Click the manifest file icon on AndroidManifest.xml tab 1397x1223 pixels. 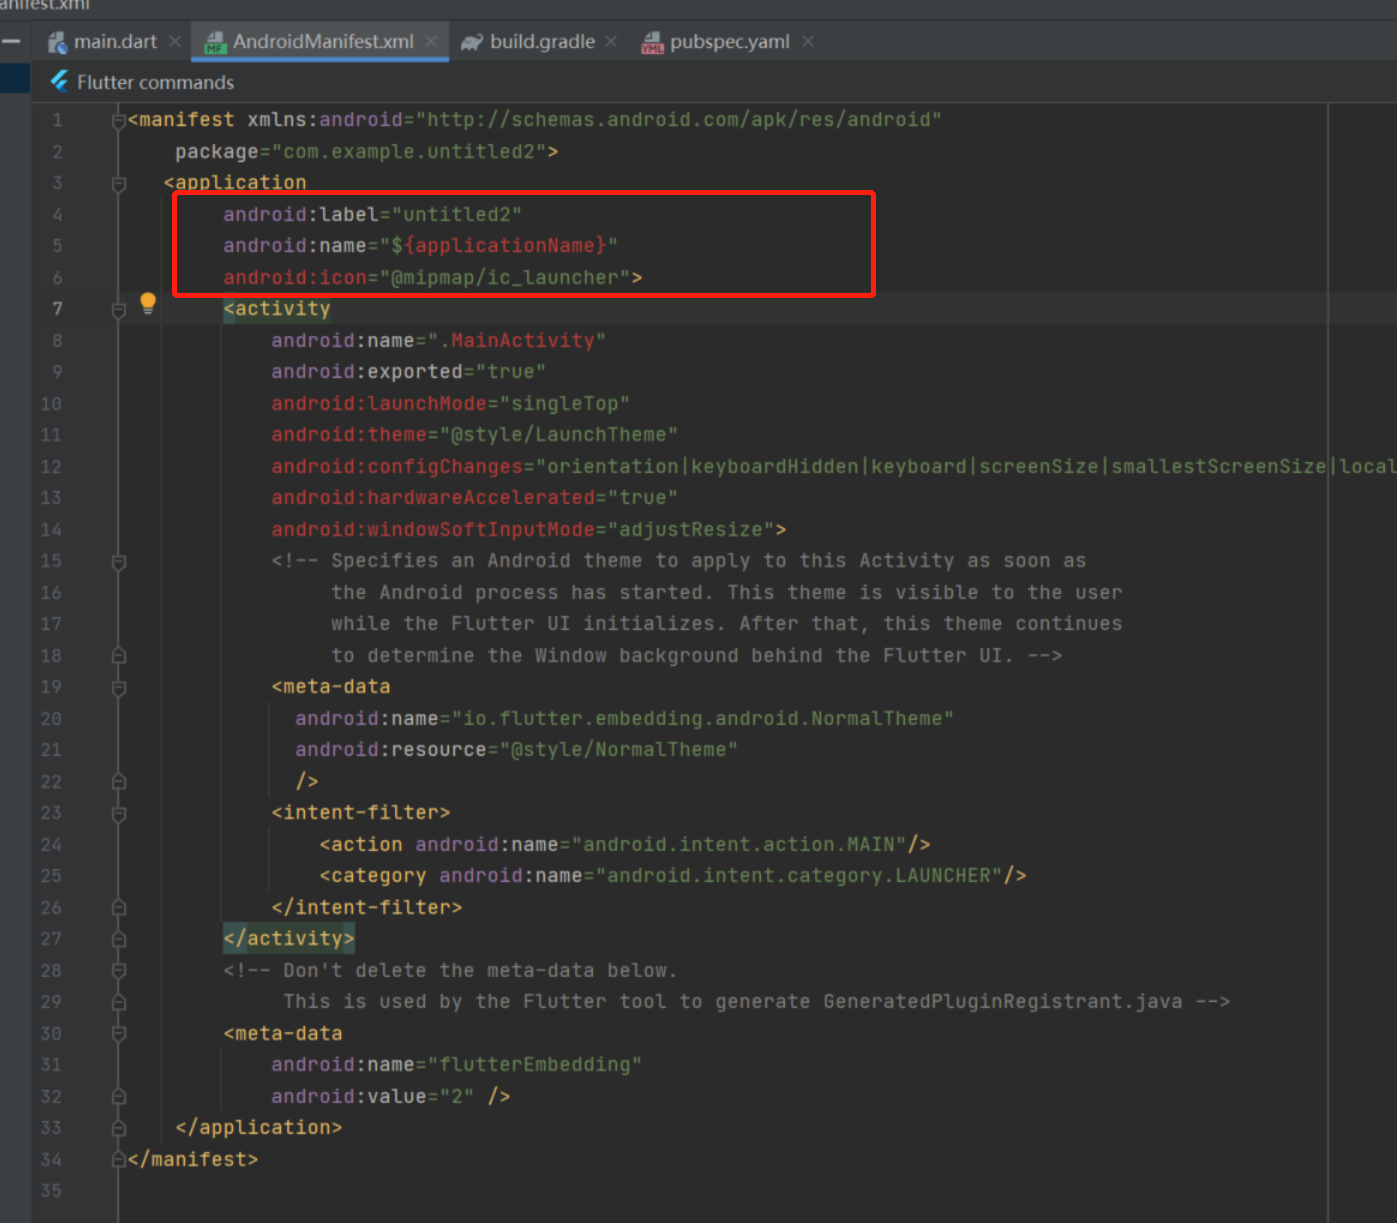pyautogui.click(x=215, y=42)
